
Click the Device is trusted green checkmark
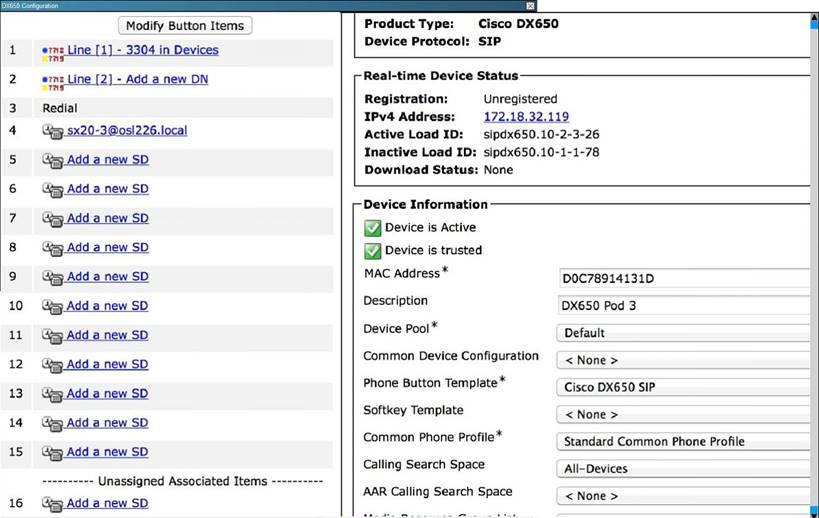click(x=372, y=250)
